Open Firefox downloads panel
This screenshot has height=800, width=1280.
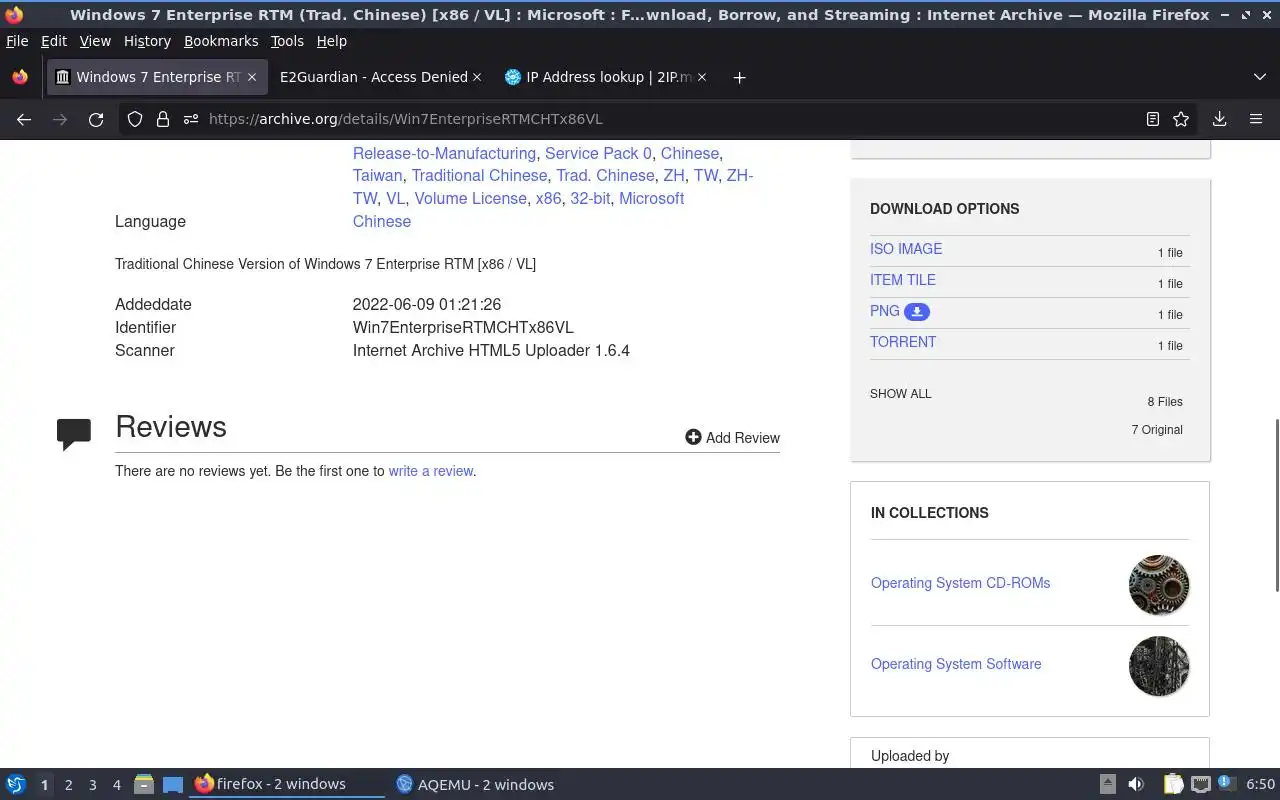pyautogui.click(x=1219, y=119)
